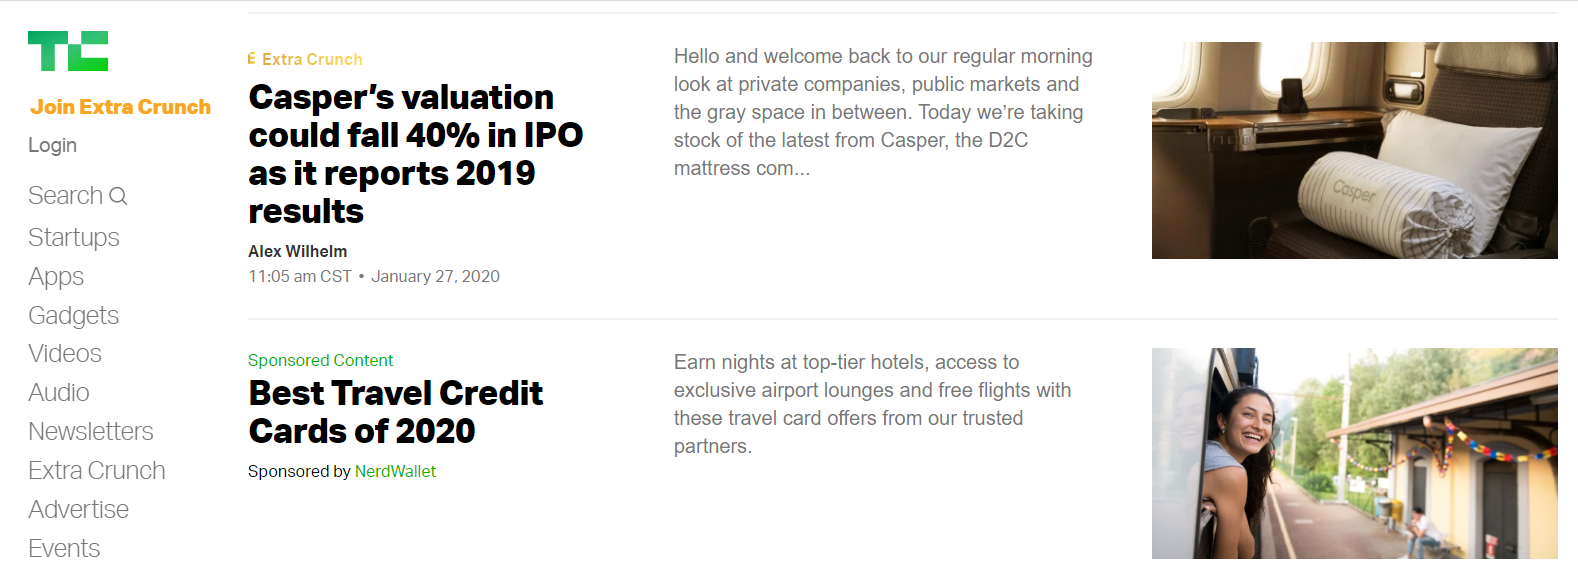1578x578 pixels.
Task: Go to the Startups section
Action: [74, 237]
